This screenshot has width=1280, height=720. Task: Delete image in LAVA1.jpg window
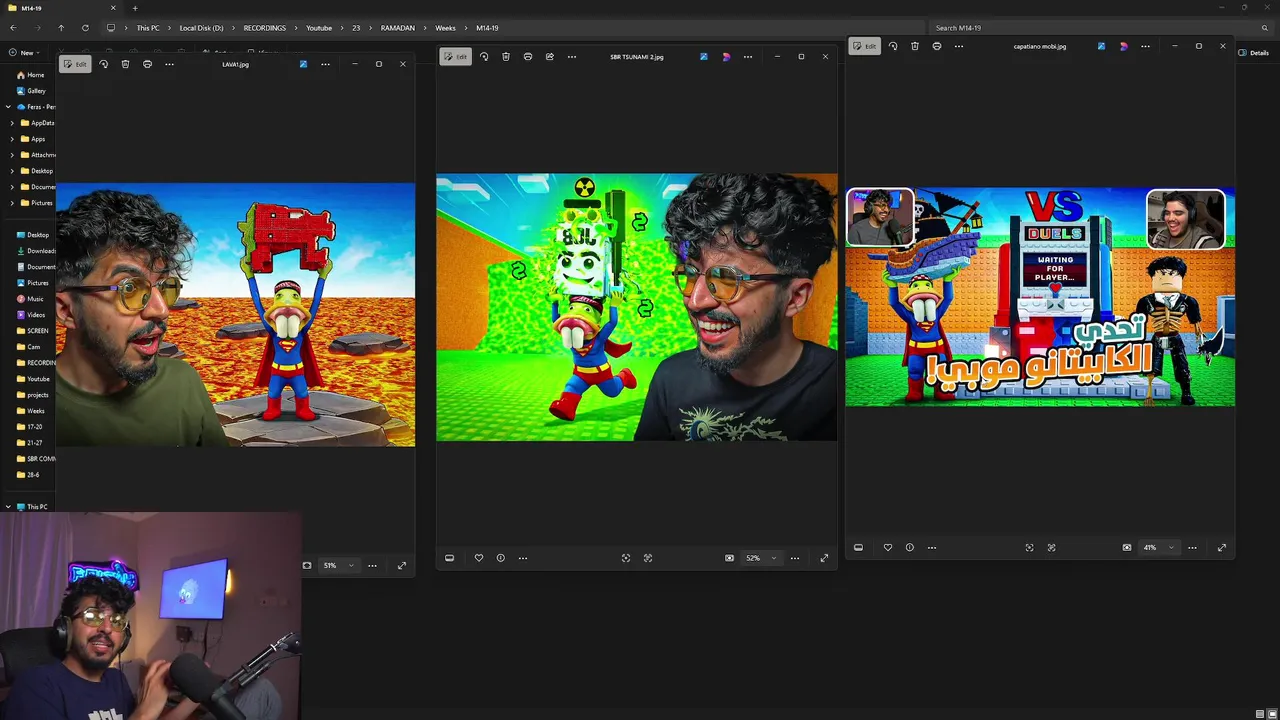(x=125, y=64)
